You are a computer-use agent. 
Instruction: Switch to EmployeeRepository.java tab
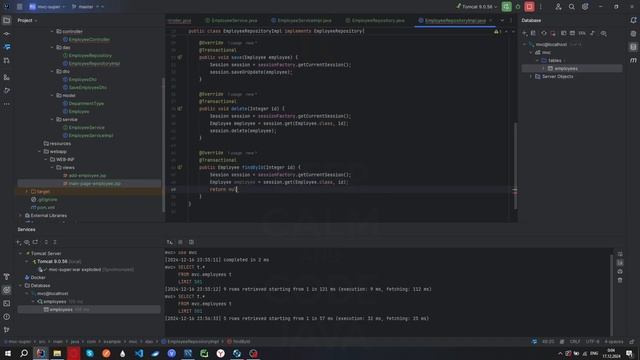(375, 20)
